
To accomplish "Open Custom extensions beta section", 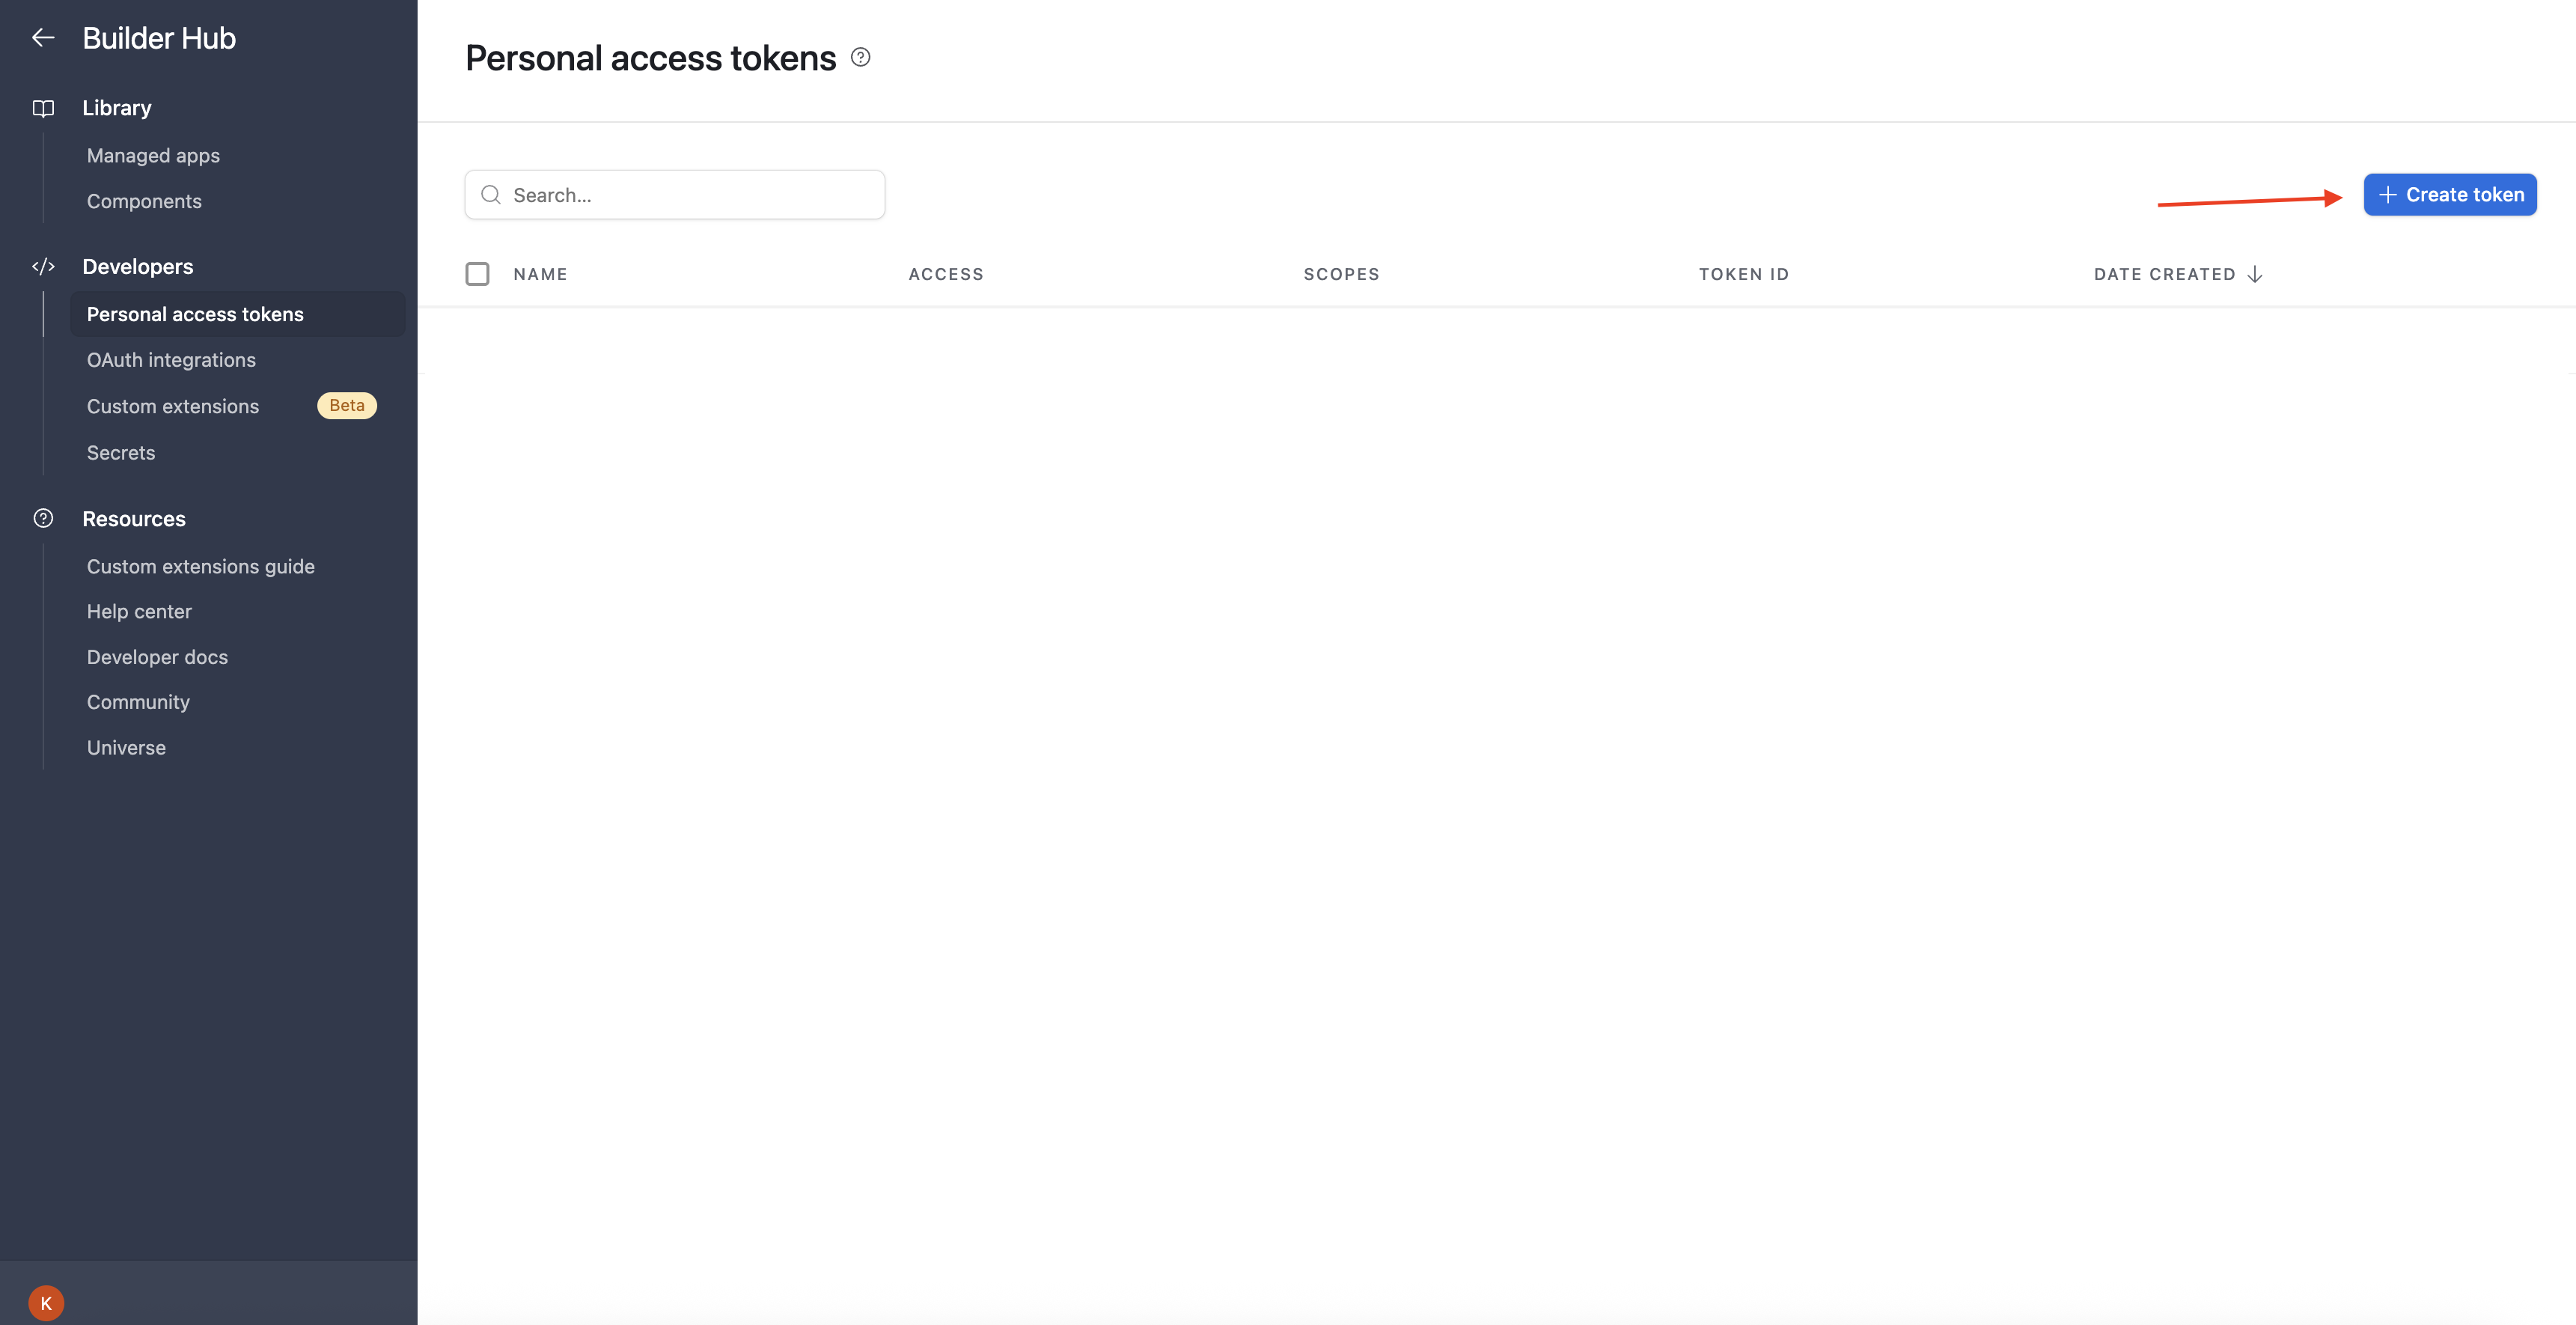I will tap(173, 406).
